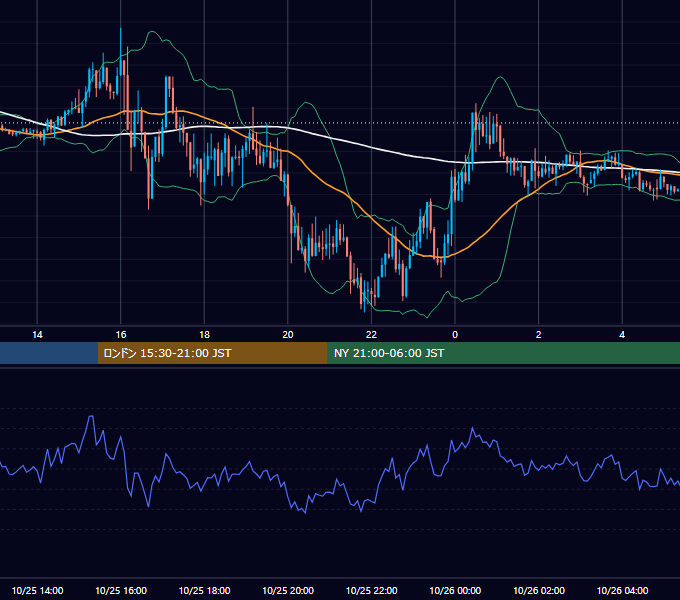The image size is (680, 600).
Task: Select the 0 hour axis label
Action: (455, 335)
